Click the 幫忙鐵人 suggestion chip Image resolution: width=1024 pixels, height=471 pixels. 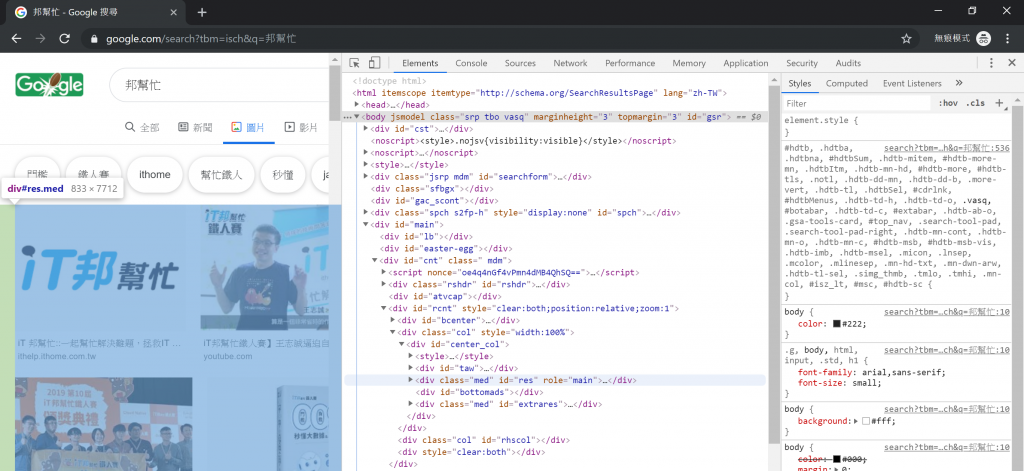coord(221,174)
